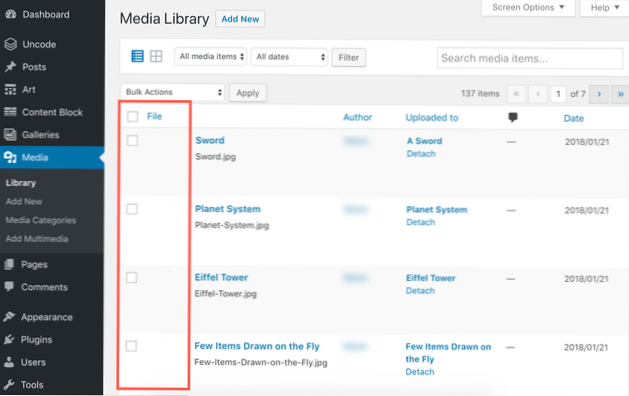
Task: Detach Sword from A Sword
Action: [x=421, y=154]
